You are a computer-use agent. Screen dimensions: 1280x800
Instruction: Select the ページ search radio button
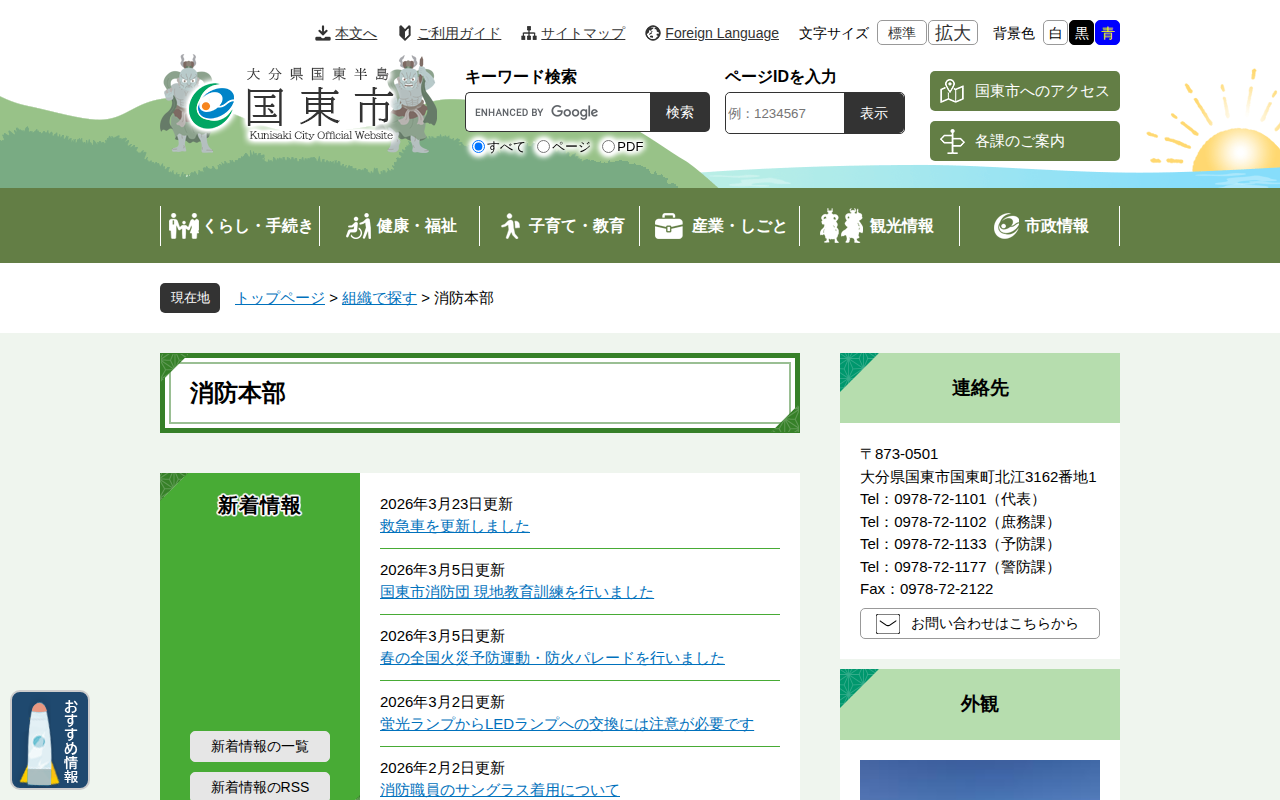pyautogui.click(x=544, y=147)
